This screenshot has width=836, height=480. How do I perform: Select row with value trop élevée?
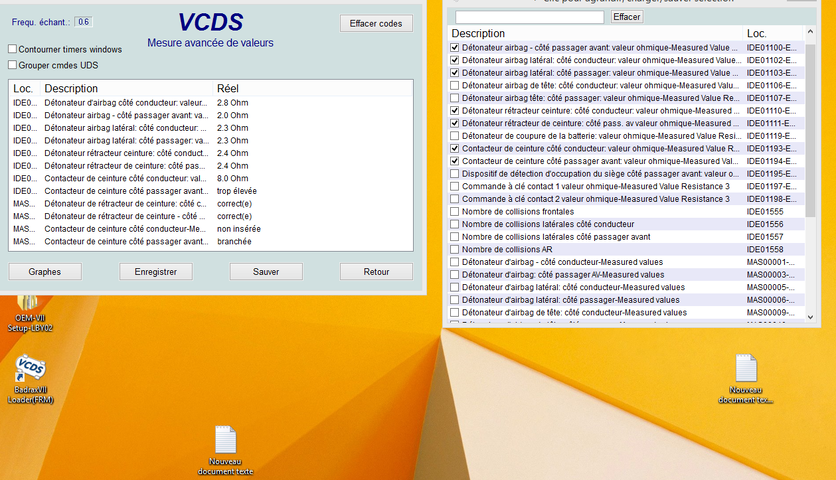point(211,191)
